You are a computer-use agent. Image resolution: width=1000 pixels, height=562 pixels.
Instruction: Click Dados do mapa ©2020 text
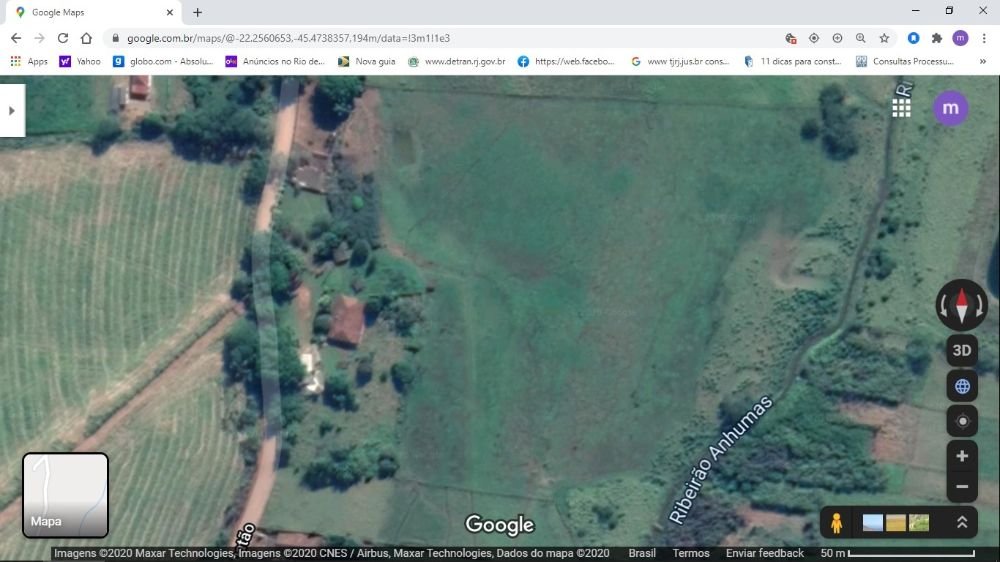pyautogui.click(x=552, y=553)
